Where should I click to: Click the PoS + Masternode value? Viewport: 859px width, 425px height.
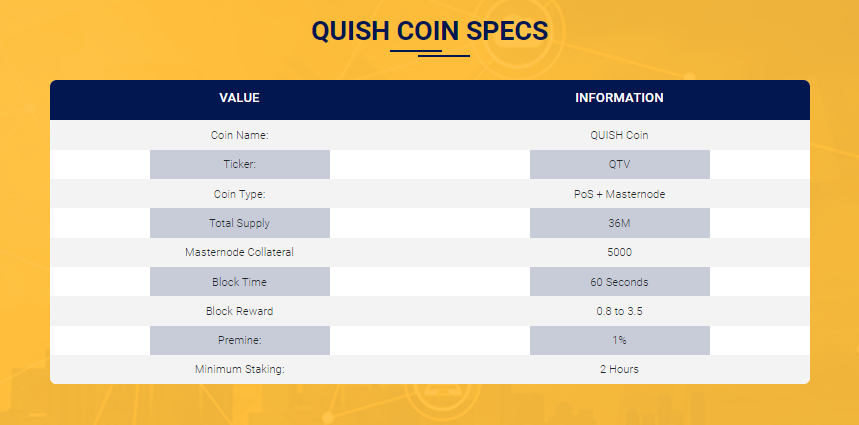pos(619,194)
